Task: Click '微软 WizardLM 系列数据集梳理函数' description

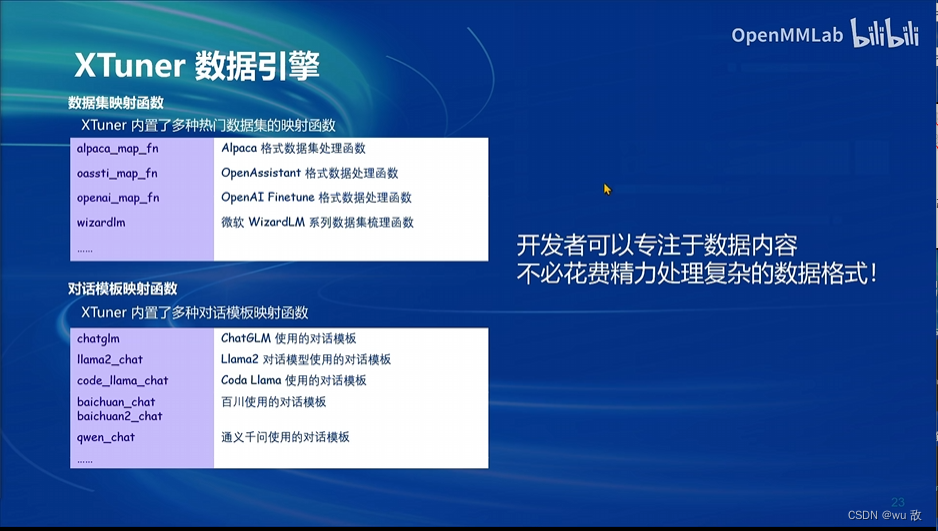Action: point(317,222)
